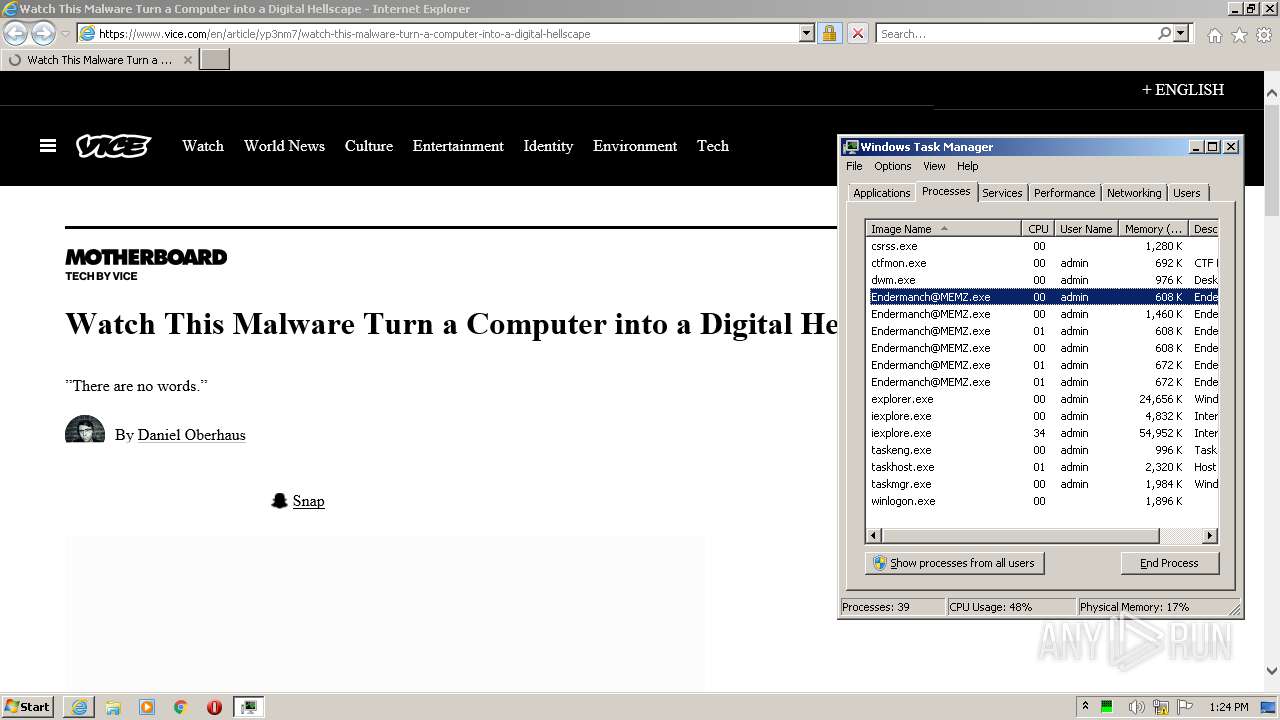1280x720 pixels.
Task: Switch to the Applications tab
Action: pyautogui.click(x=881, y=193)
